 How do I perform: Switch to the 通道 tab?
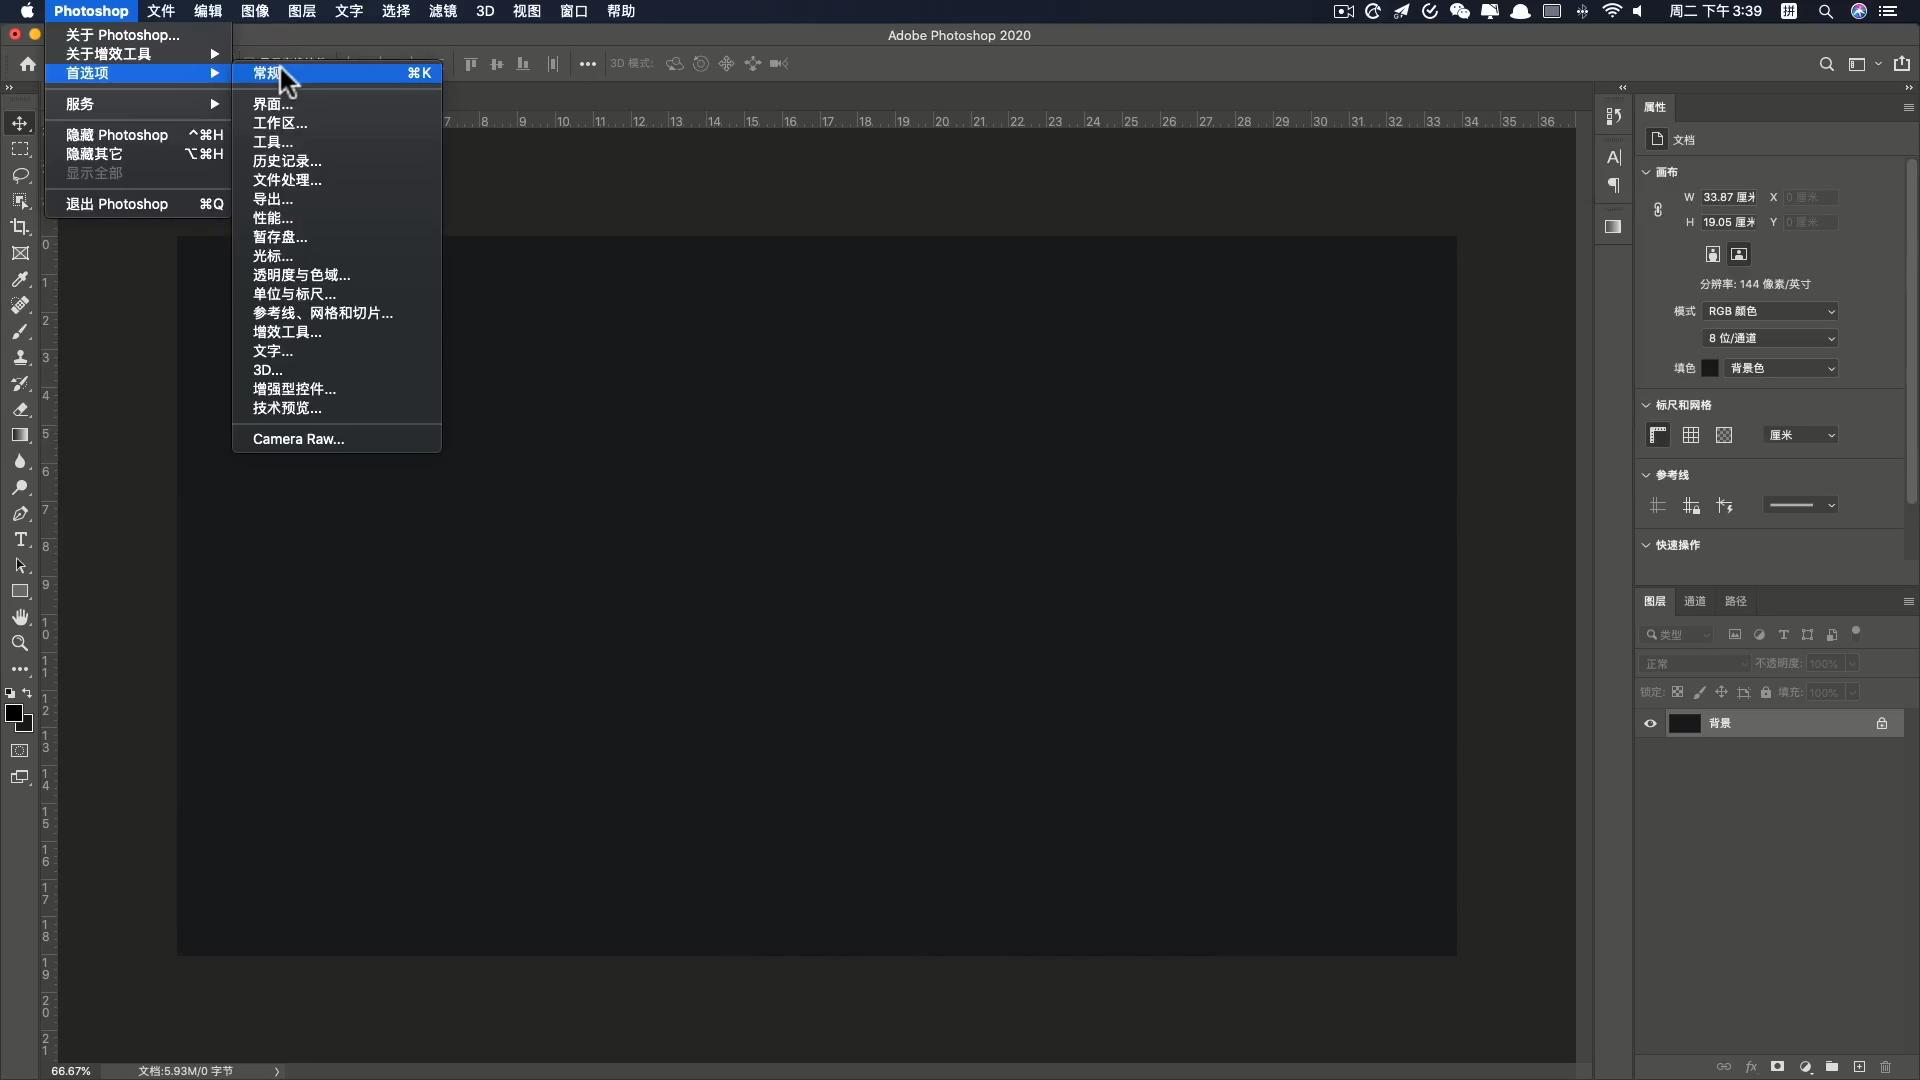[x=1695, y=601]
